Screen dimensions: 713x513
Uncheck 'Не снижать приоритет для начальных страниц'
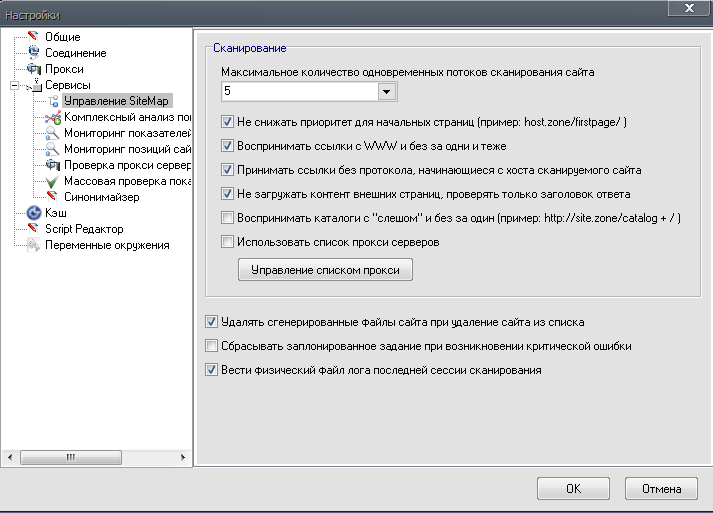pos(227,123)
